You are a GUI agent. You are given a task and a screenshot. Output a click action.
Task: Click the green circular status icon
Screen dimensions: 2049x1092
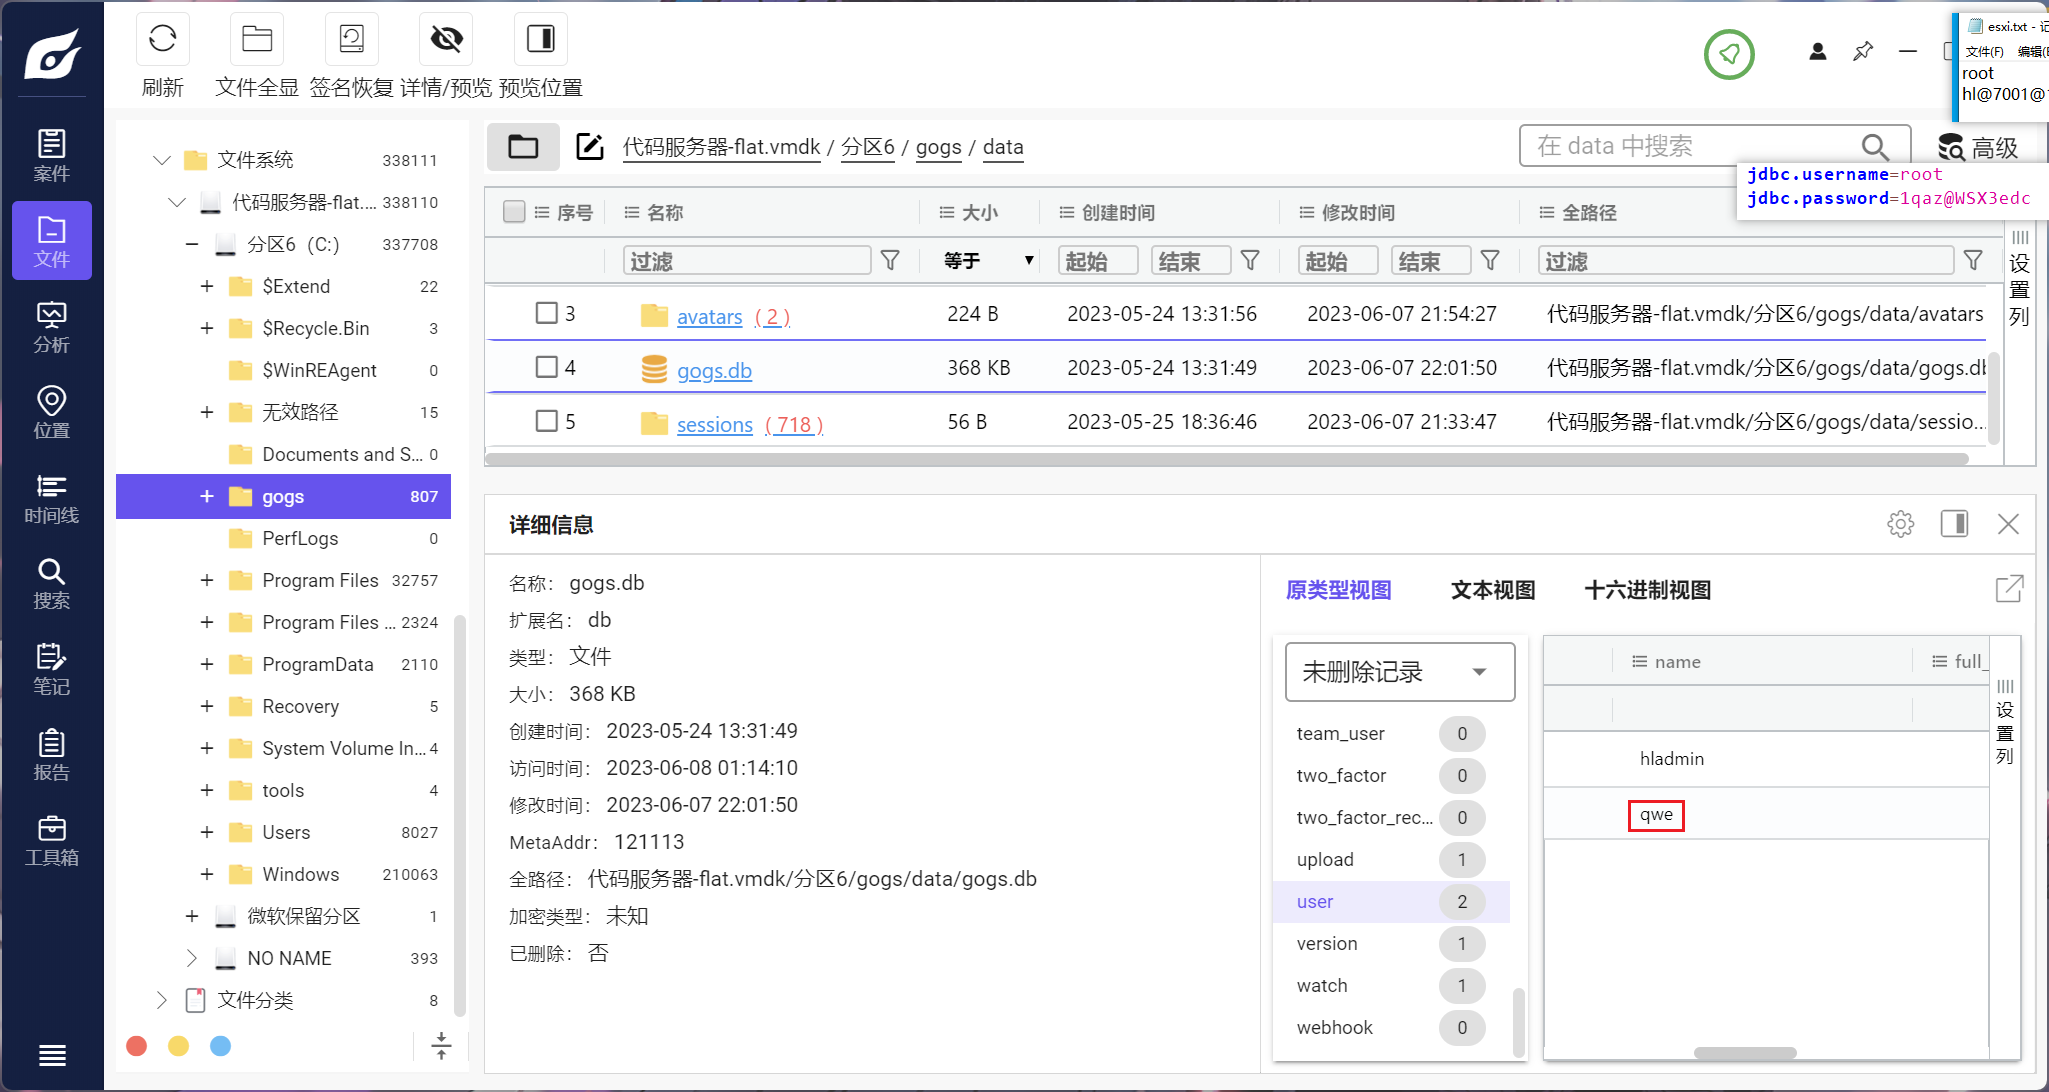1729,54
